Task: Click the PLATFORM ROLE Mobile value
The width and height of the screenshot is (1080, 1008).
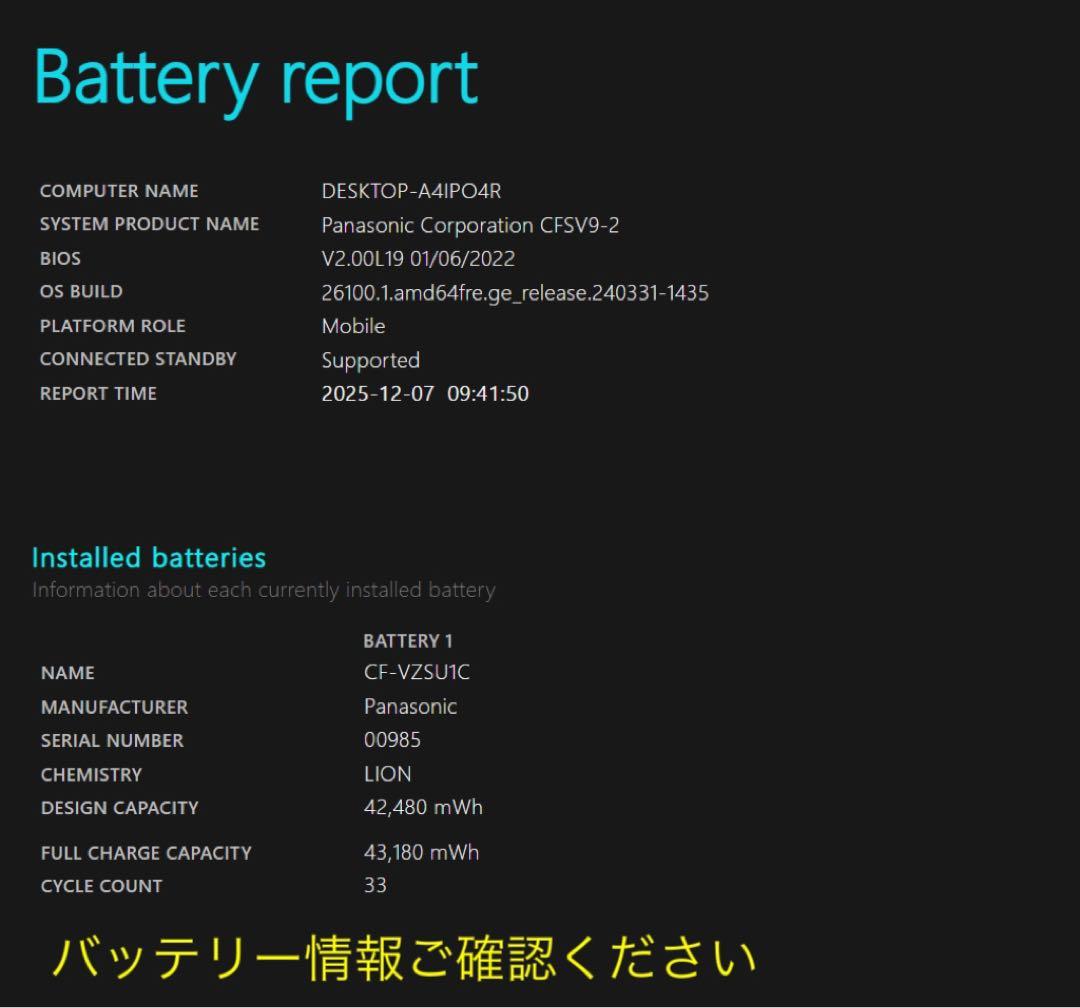Action: tap(352, 326)
